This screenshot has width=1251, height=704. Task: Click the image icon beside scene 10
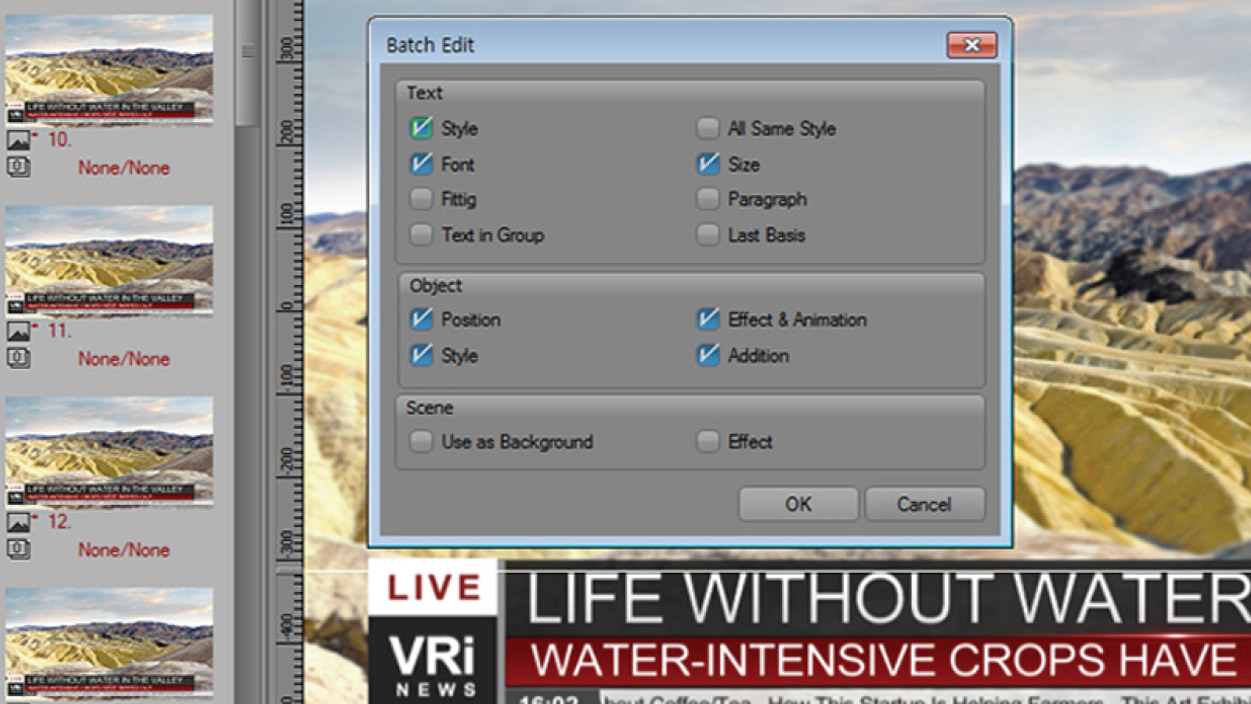click(18, 140)
